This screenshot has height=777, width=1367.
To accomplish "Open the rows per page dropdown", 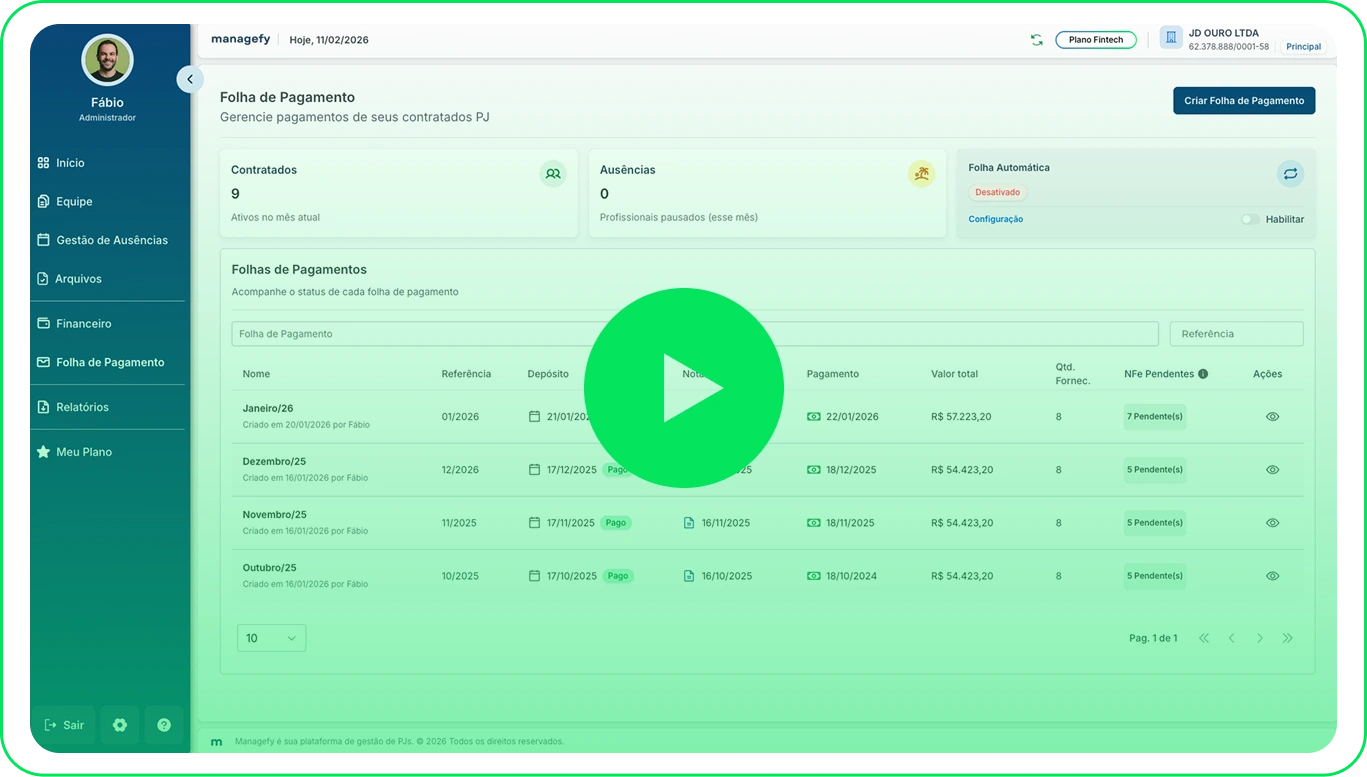I will tap(271, 638).
